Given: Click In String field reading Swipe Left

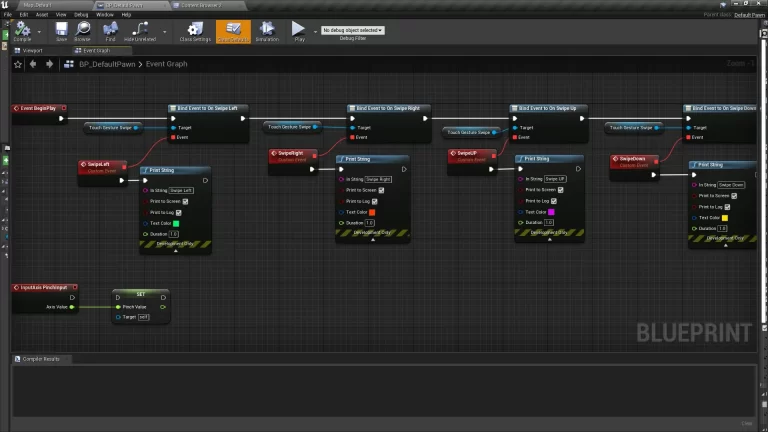Looking at the screenshot, I should [x=181, y=191].
